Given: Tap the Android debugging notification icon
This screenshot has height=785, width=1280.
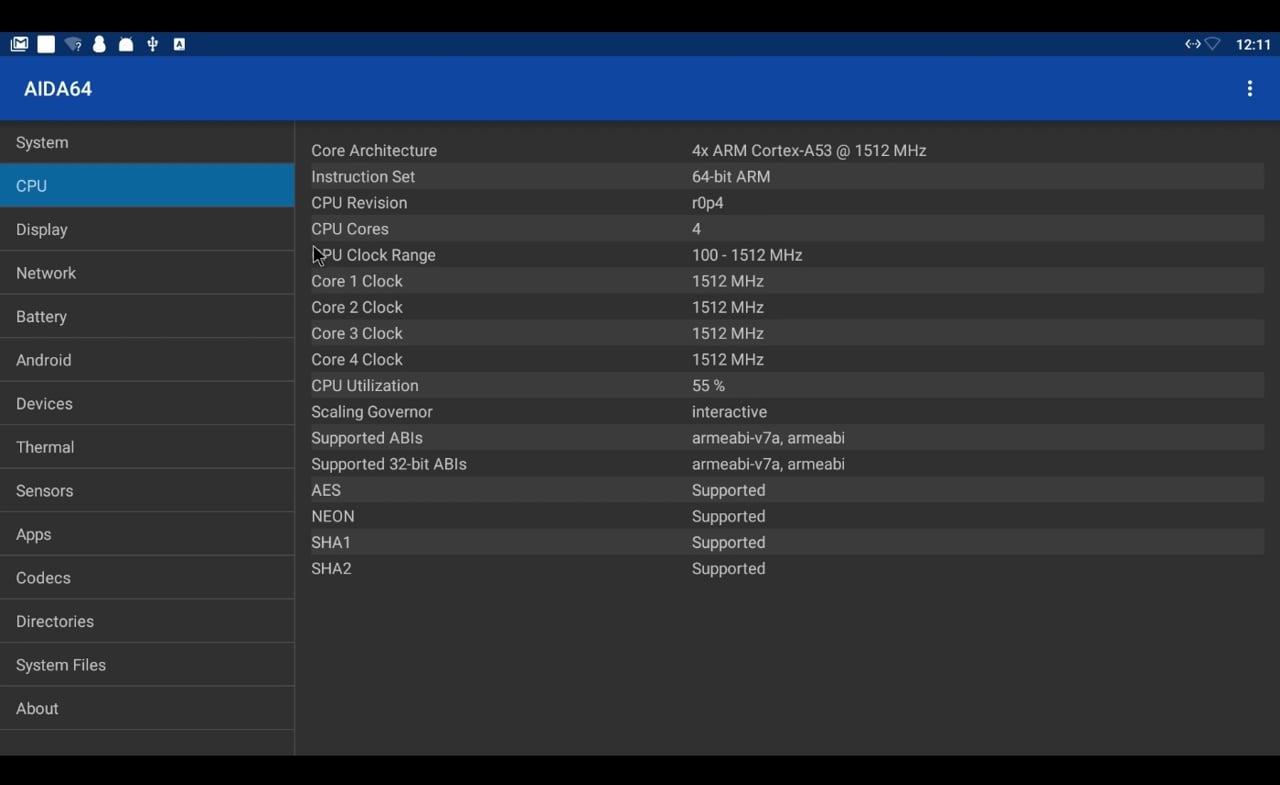Looking at the screenshot, I should (x=126, y=44).
